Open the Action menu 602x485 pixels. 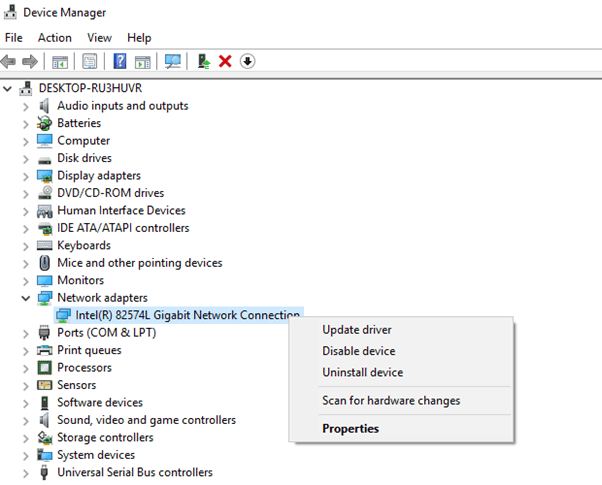point(54,38)
